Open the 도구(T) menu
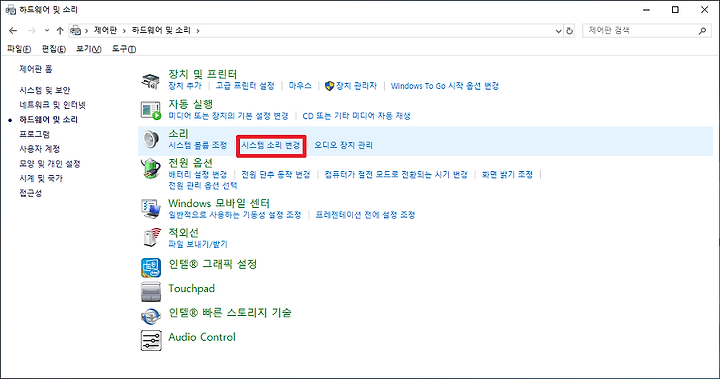The image size is (720, 379). coord(124,49)
